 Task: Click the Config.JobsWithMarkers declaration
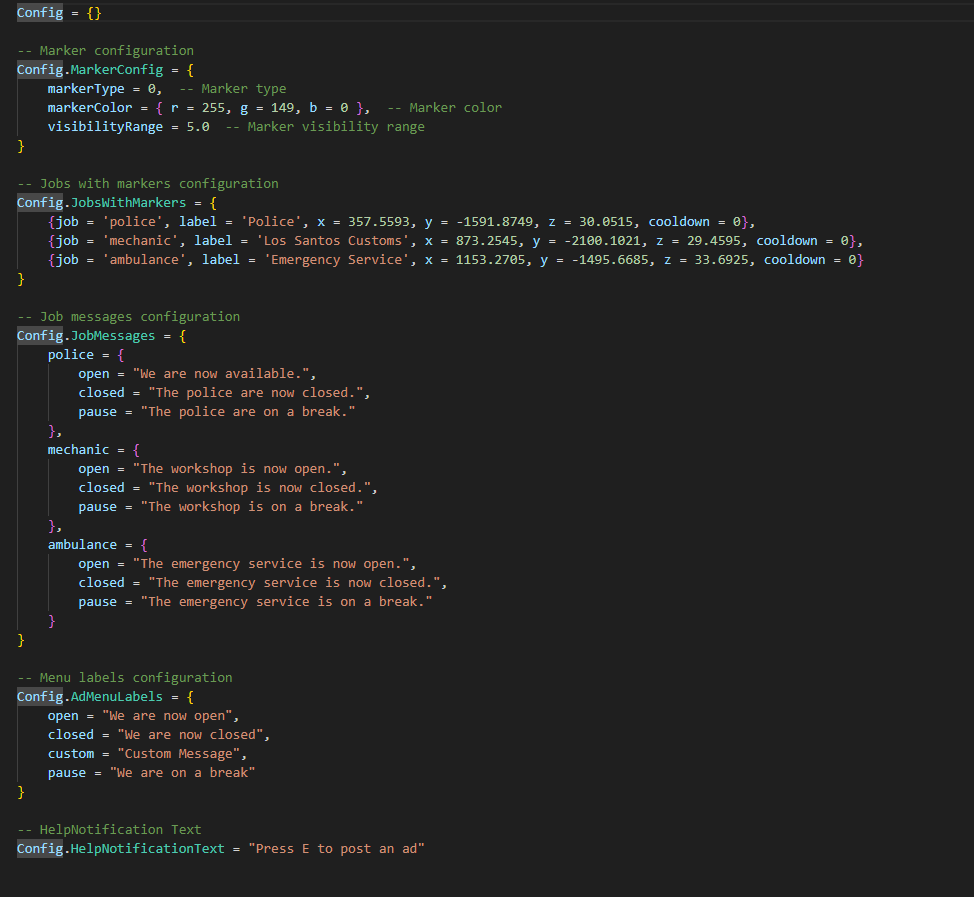click(109, 202)
